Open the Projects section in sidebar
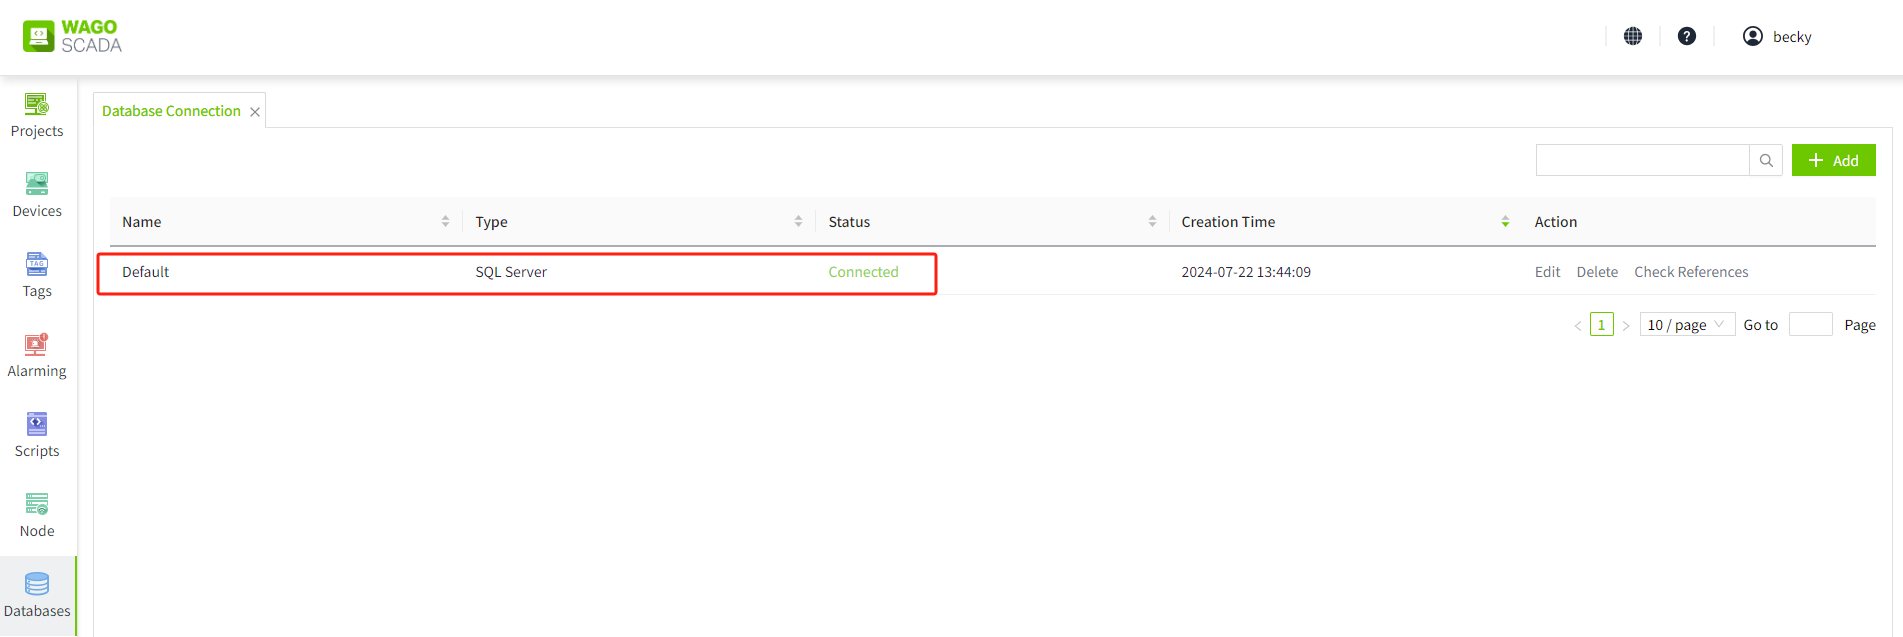Image resolution: width=1903 pixels, height=637 pixels. 37,116
